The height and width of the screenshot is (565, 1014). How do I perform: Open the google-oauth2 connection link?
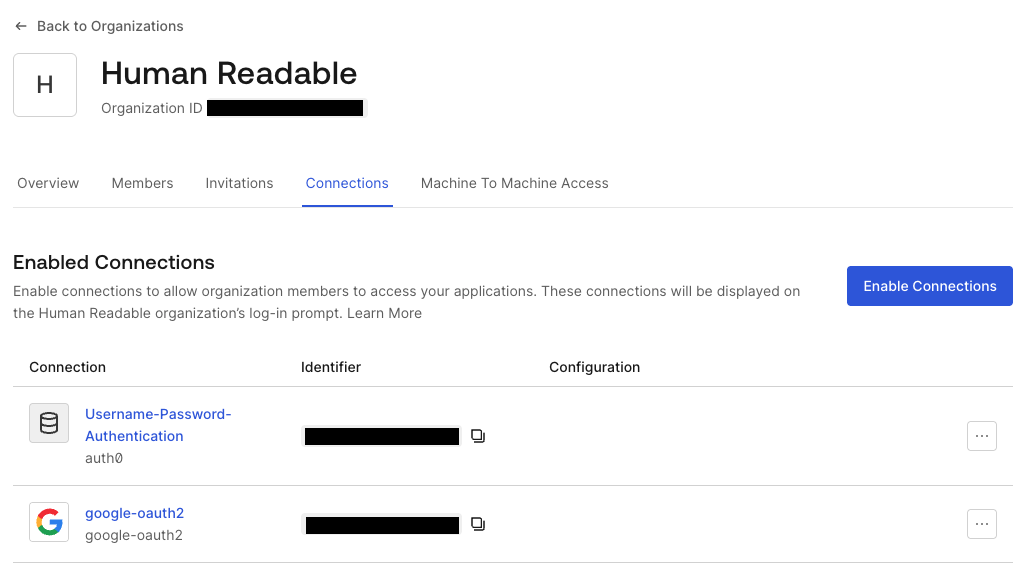pyautogui.click(x=135, y=513)
